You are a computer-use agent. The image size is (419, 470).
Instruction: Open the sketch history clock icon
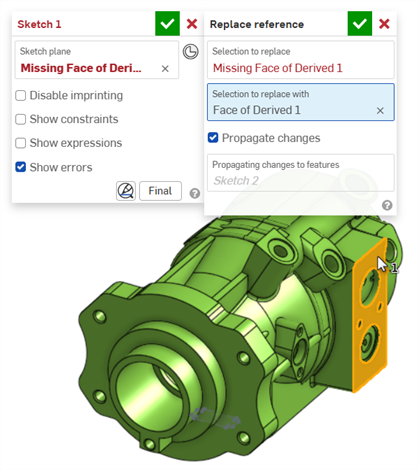pyautogui.click(x=191, y=52)
